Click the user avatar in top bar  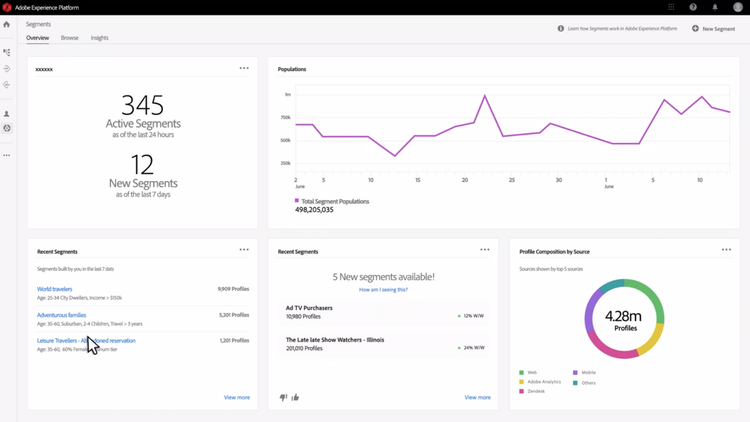738,7
